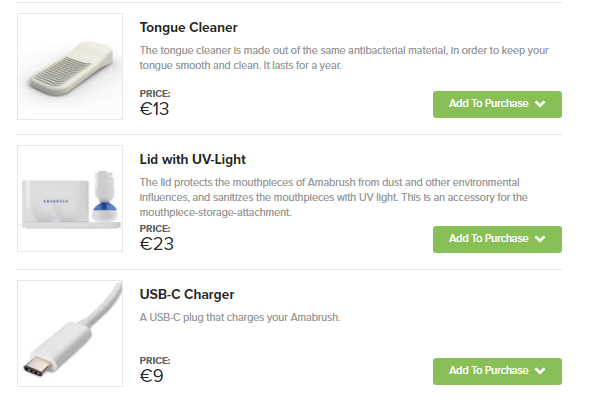Click the PRICE label above €13
The width and height of the screenshot is (589, 404).
155,93
